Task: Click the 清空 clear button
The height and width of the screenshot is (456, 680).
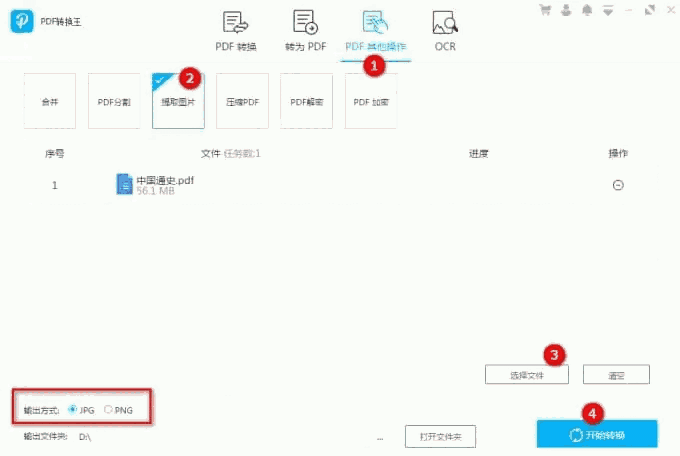Action: 616,374
